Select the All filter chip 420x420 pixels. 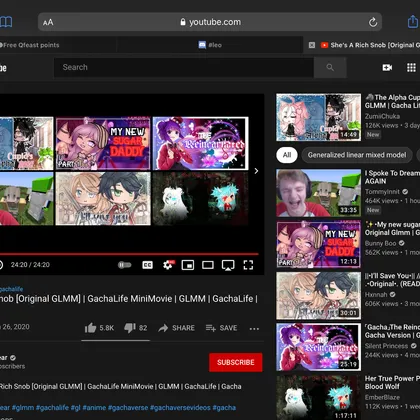[x=287, y=155]
